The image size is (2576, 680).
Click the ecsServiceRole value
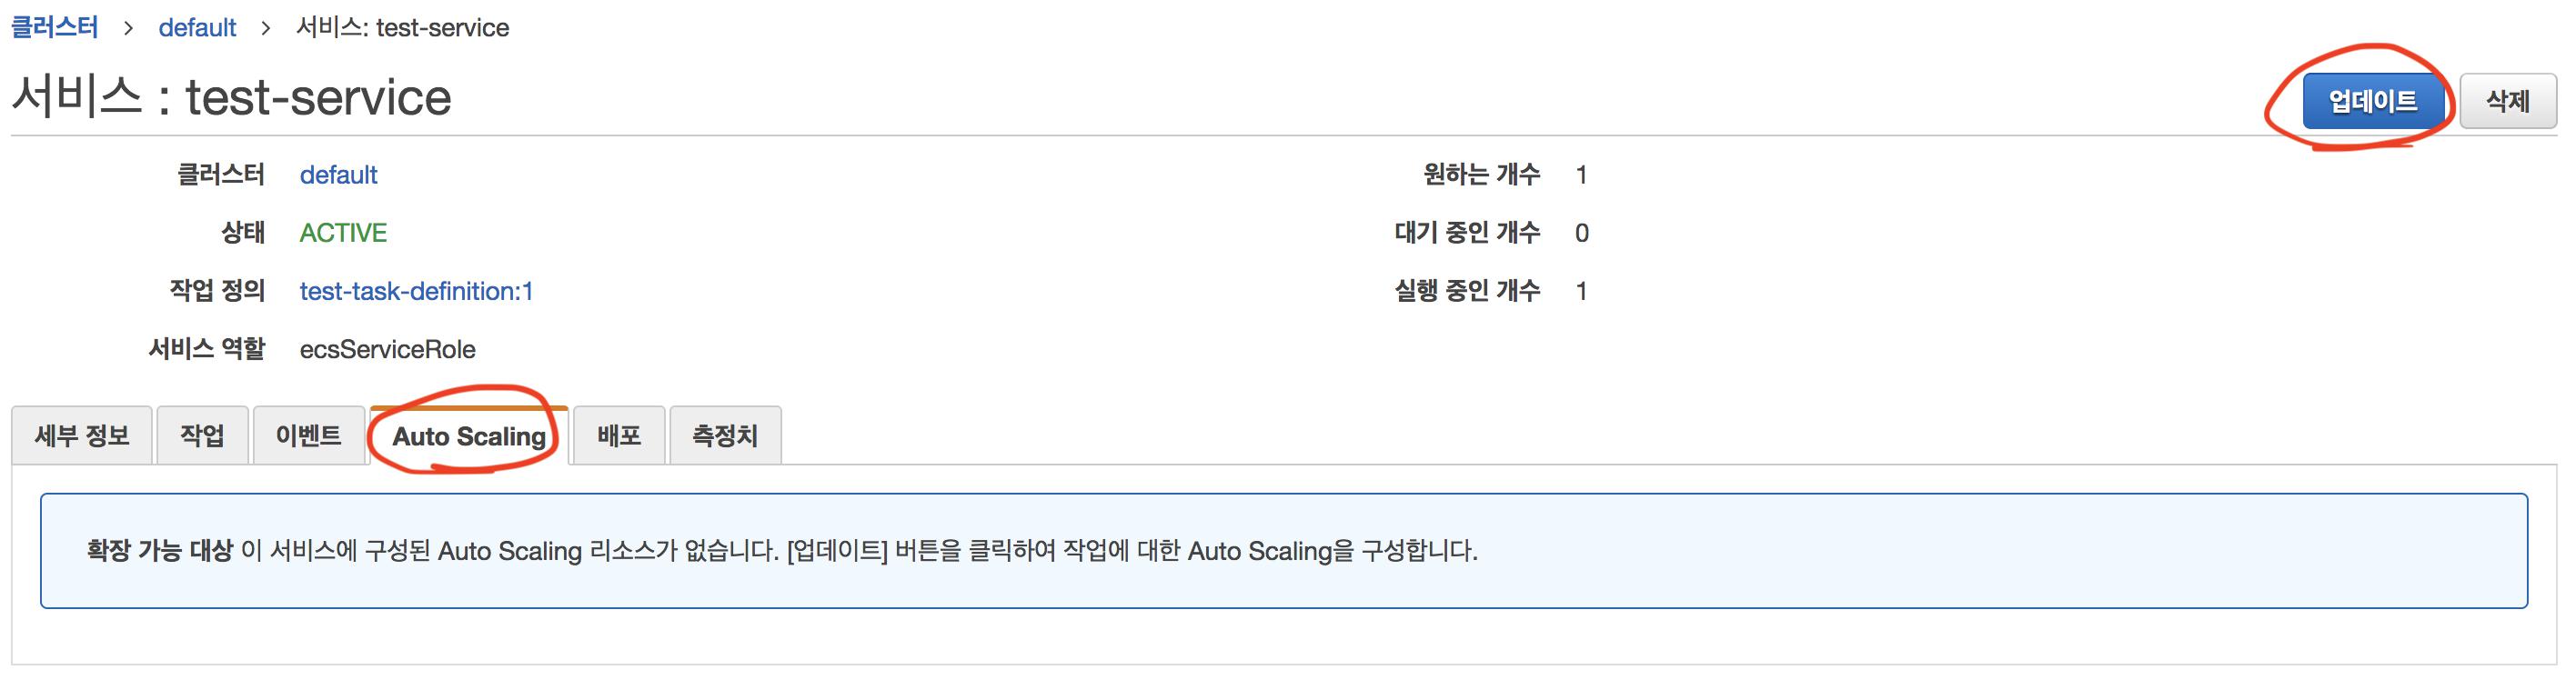[x=387, y=349]
